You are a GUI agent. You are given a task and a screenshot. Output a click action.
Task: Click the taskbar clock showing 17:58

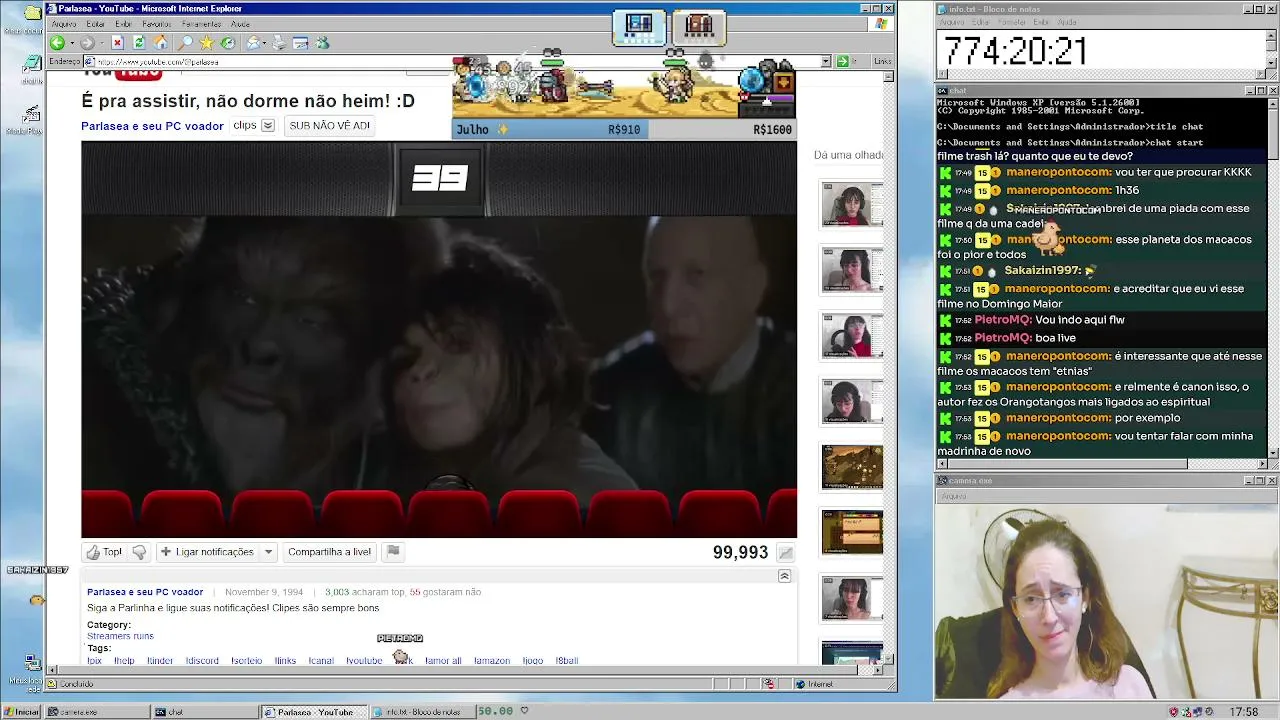[1244, 712]
